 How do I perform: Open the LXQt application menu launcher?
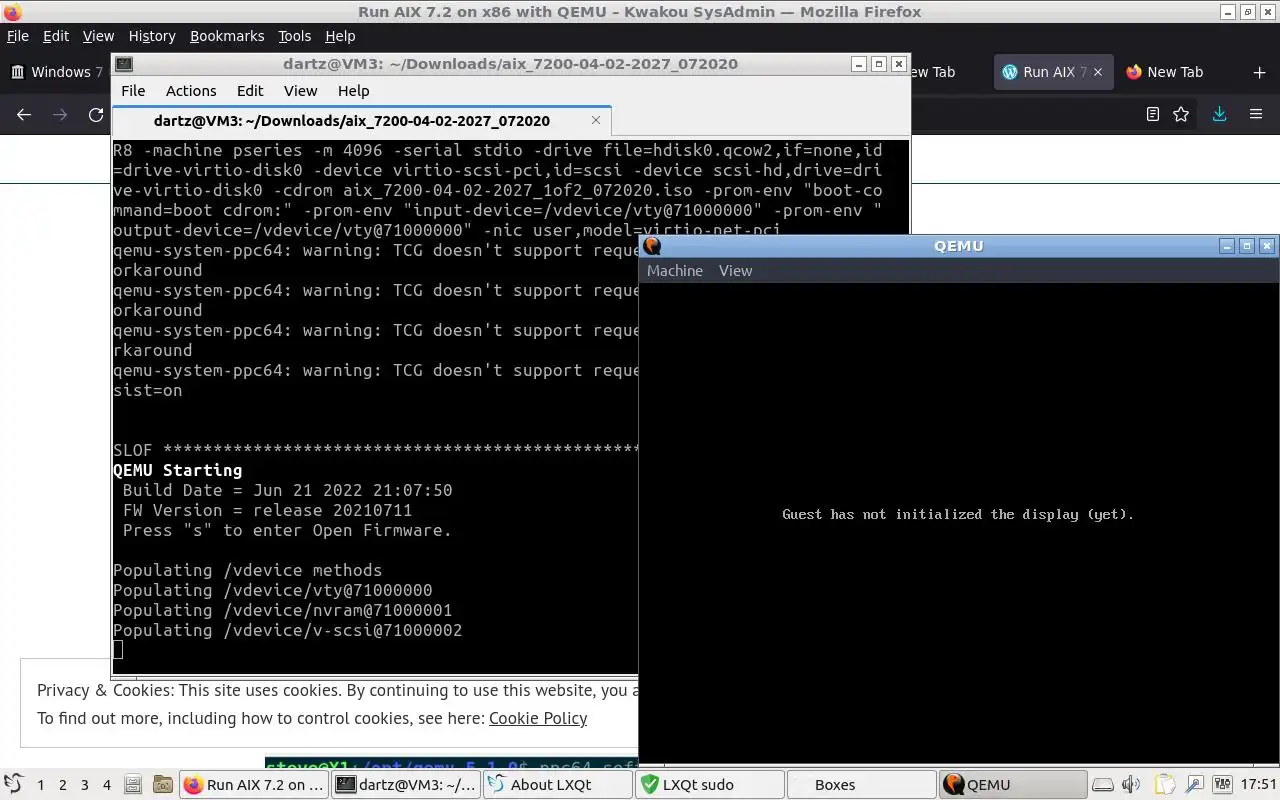tap(13, 785)
